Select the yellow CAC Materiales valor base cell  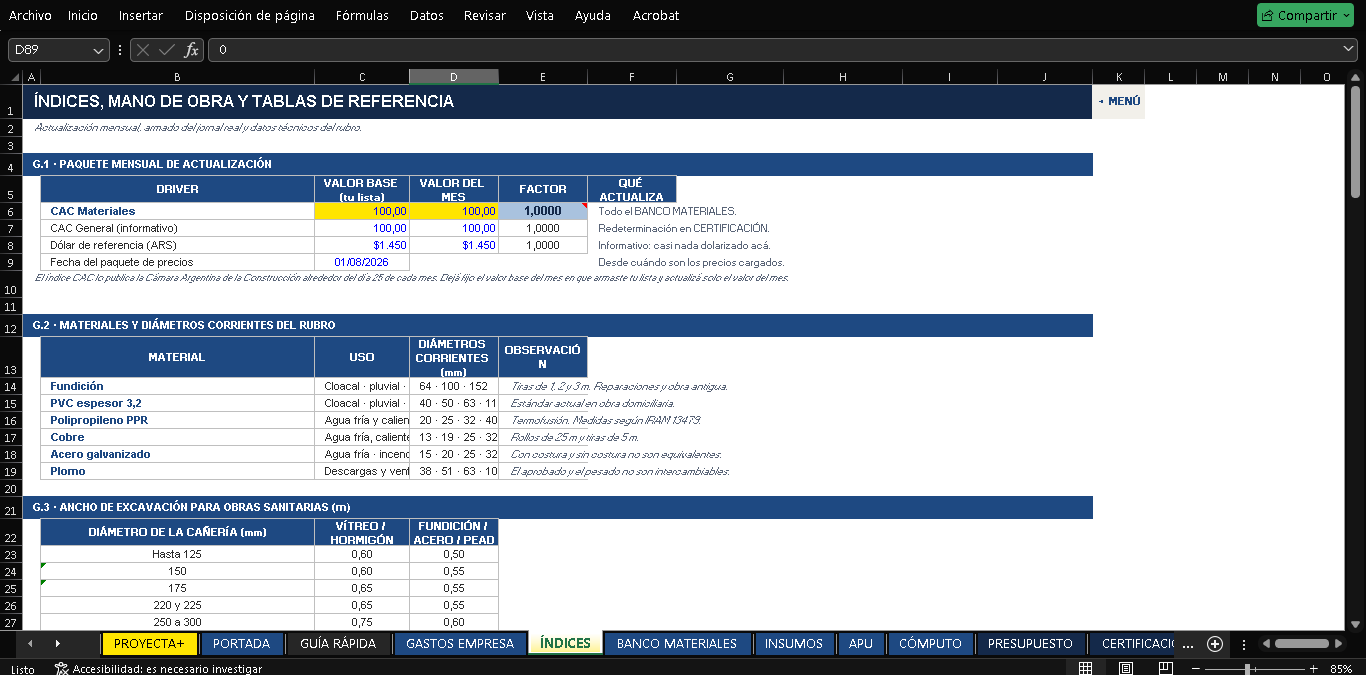coord(362,211)
